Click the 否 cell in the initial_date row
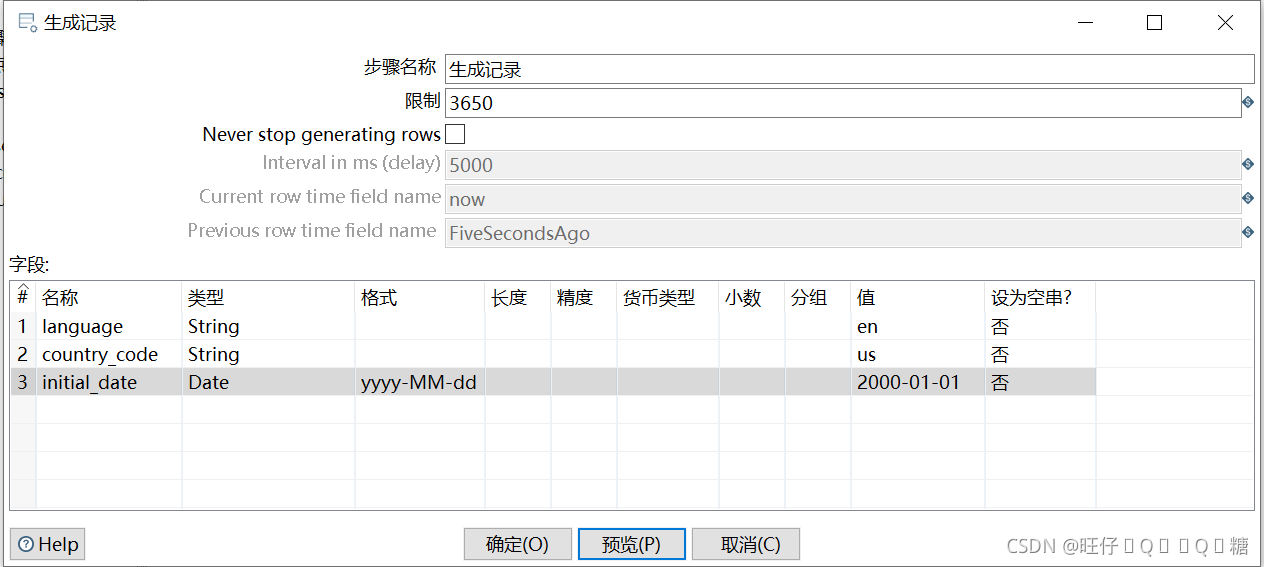1264x567 pixels. click(x=1040, y=382)
